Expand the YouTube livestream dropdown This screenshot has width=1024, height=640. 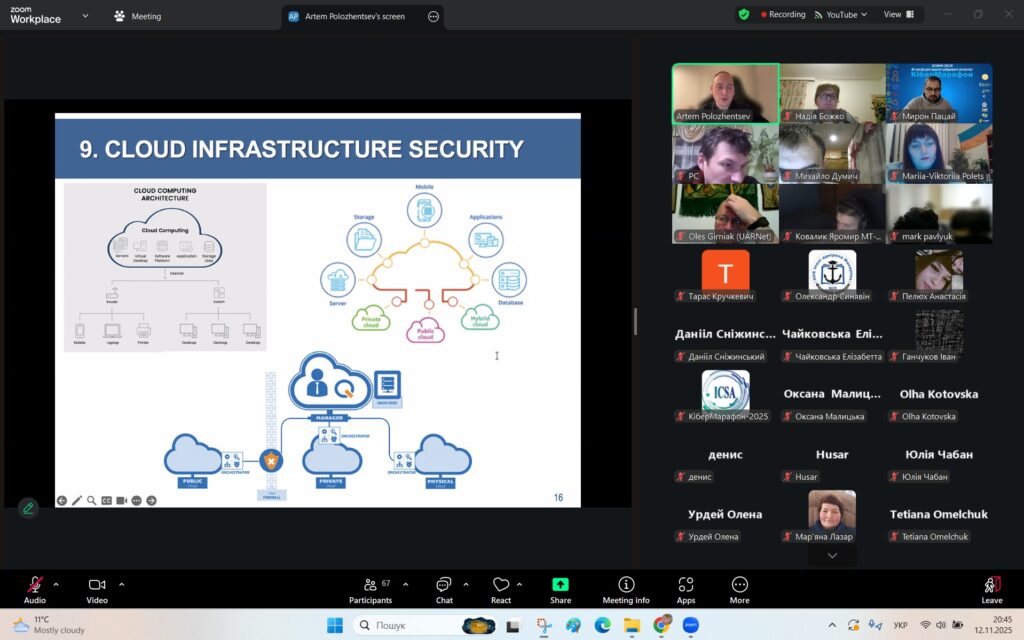point(841,15)
